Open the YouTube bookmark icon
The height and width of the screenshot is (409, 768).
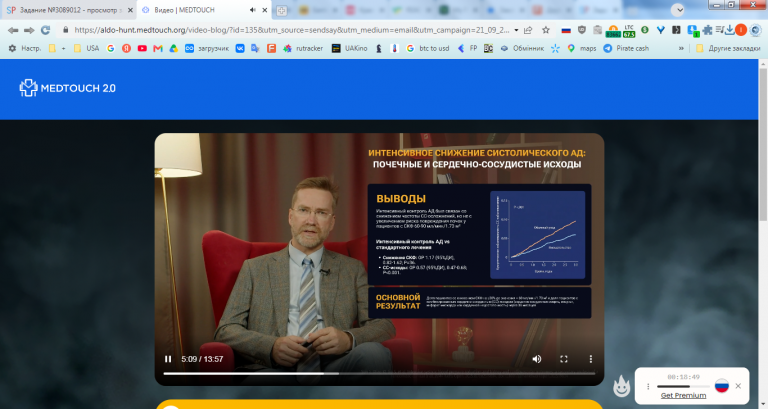pos(142,48)
